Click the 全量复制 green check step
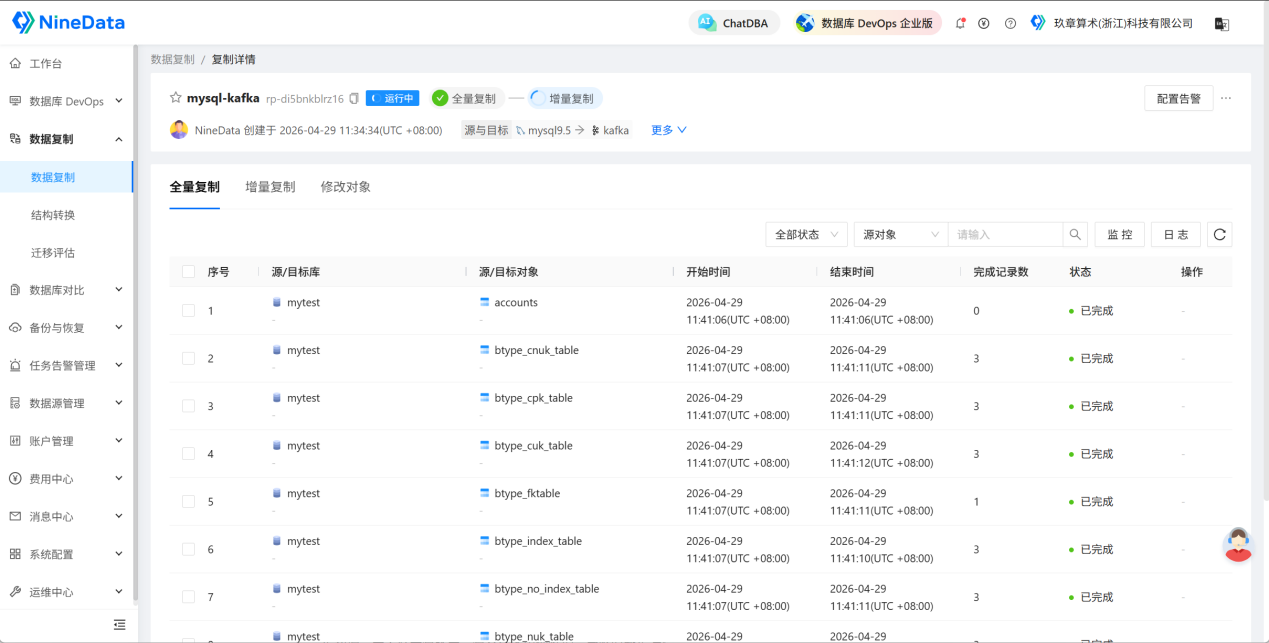1269x643 pixels. [465, 98]
